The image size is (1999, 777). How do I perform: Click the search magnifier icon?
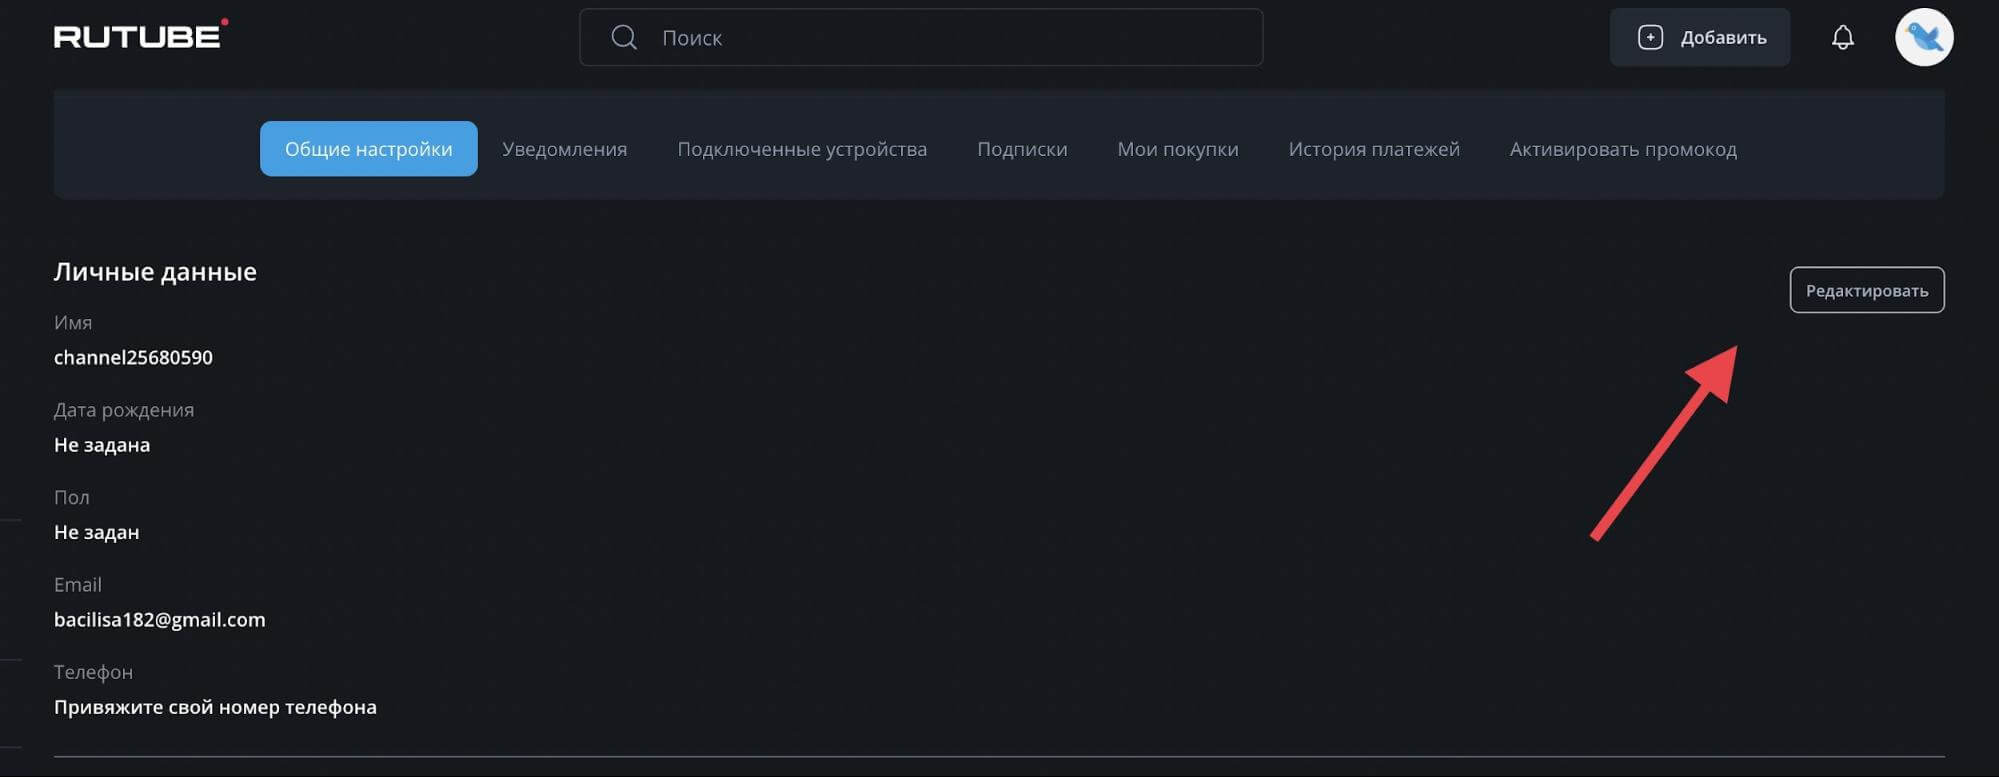coord(624,38)
